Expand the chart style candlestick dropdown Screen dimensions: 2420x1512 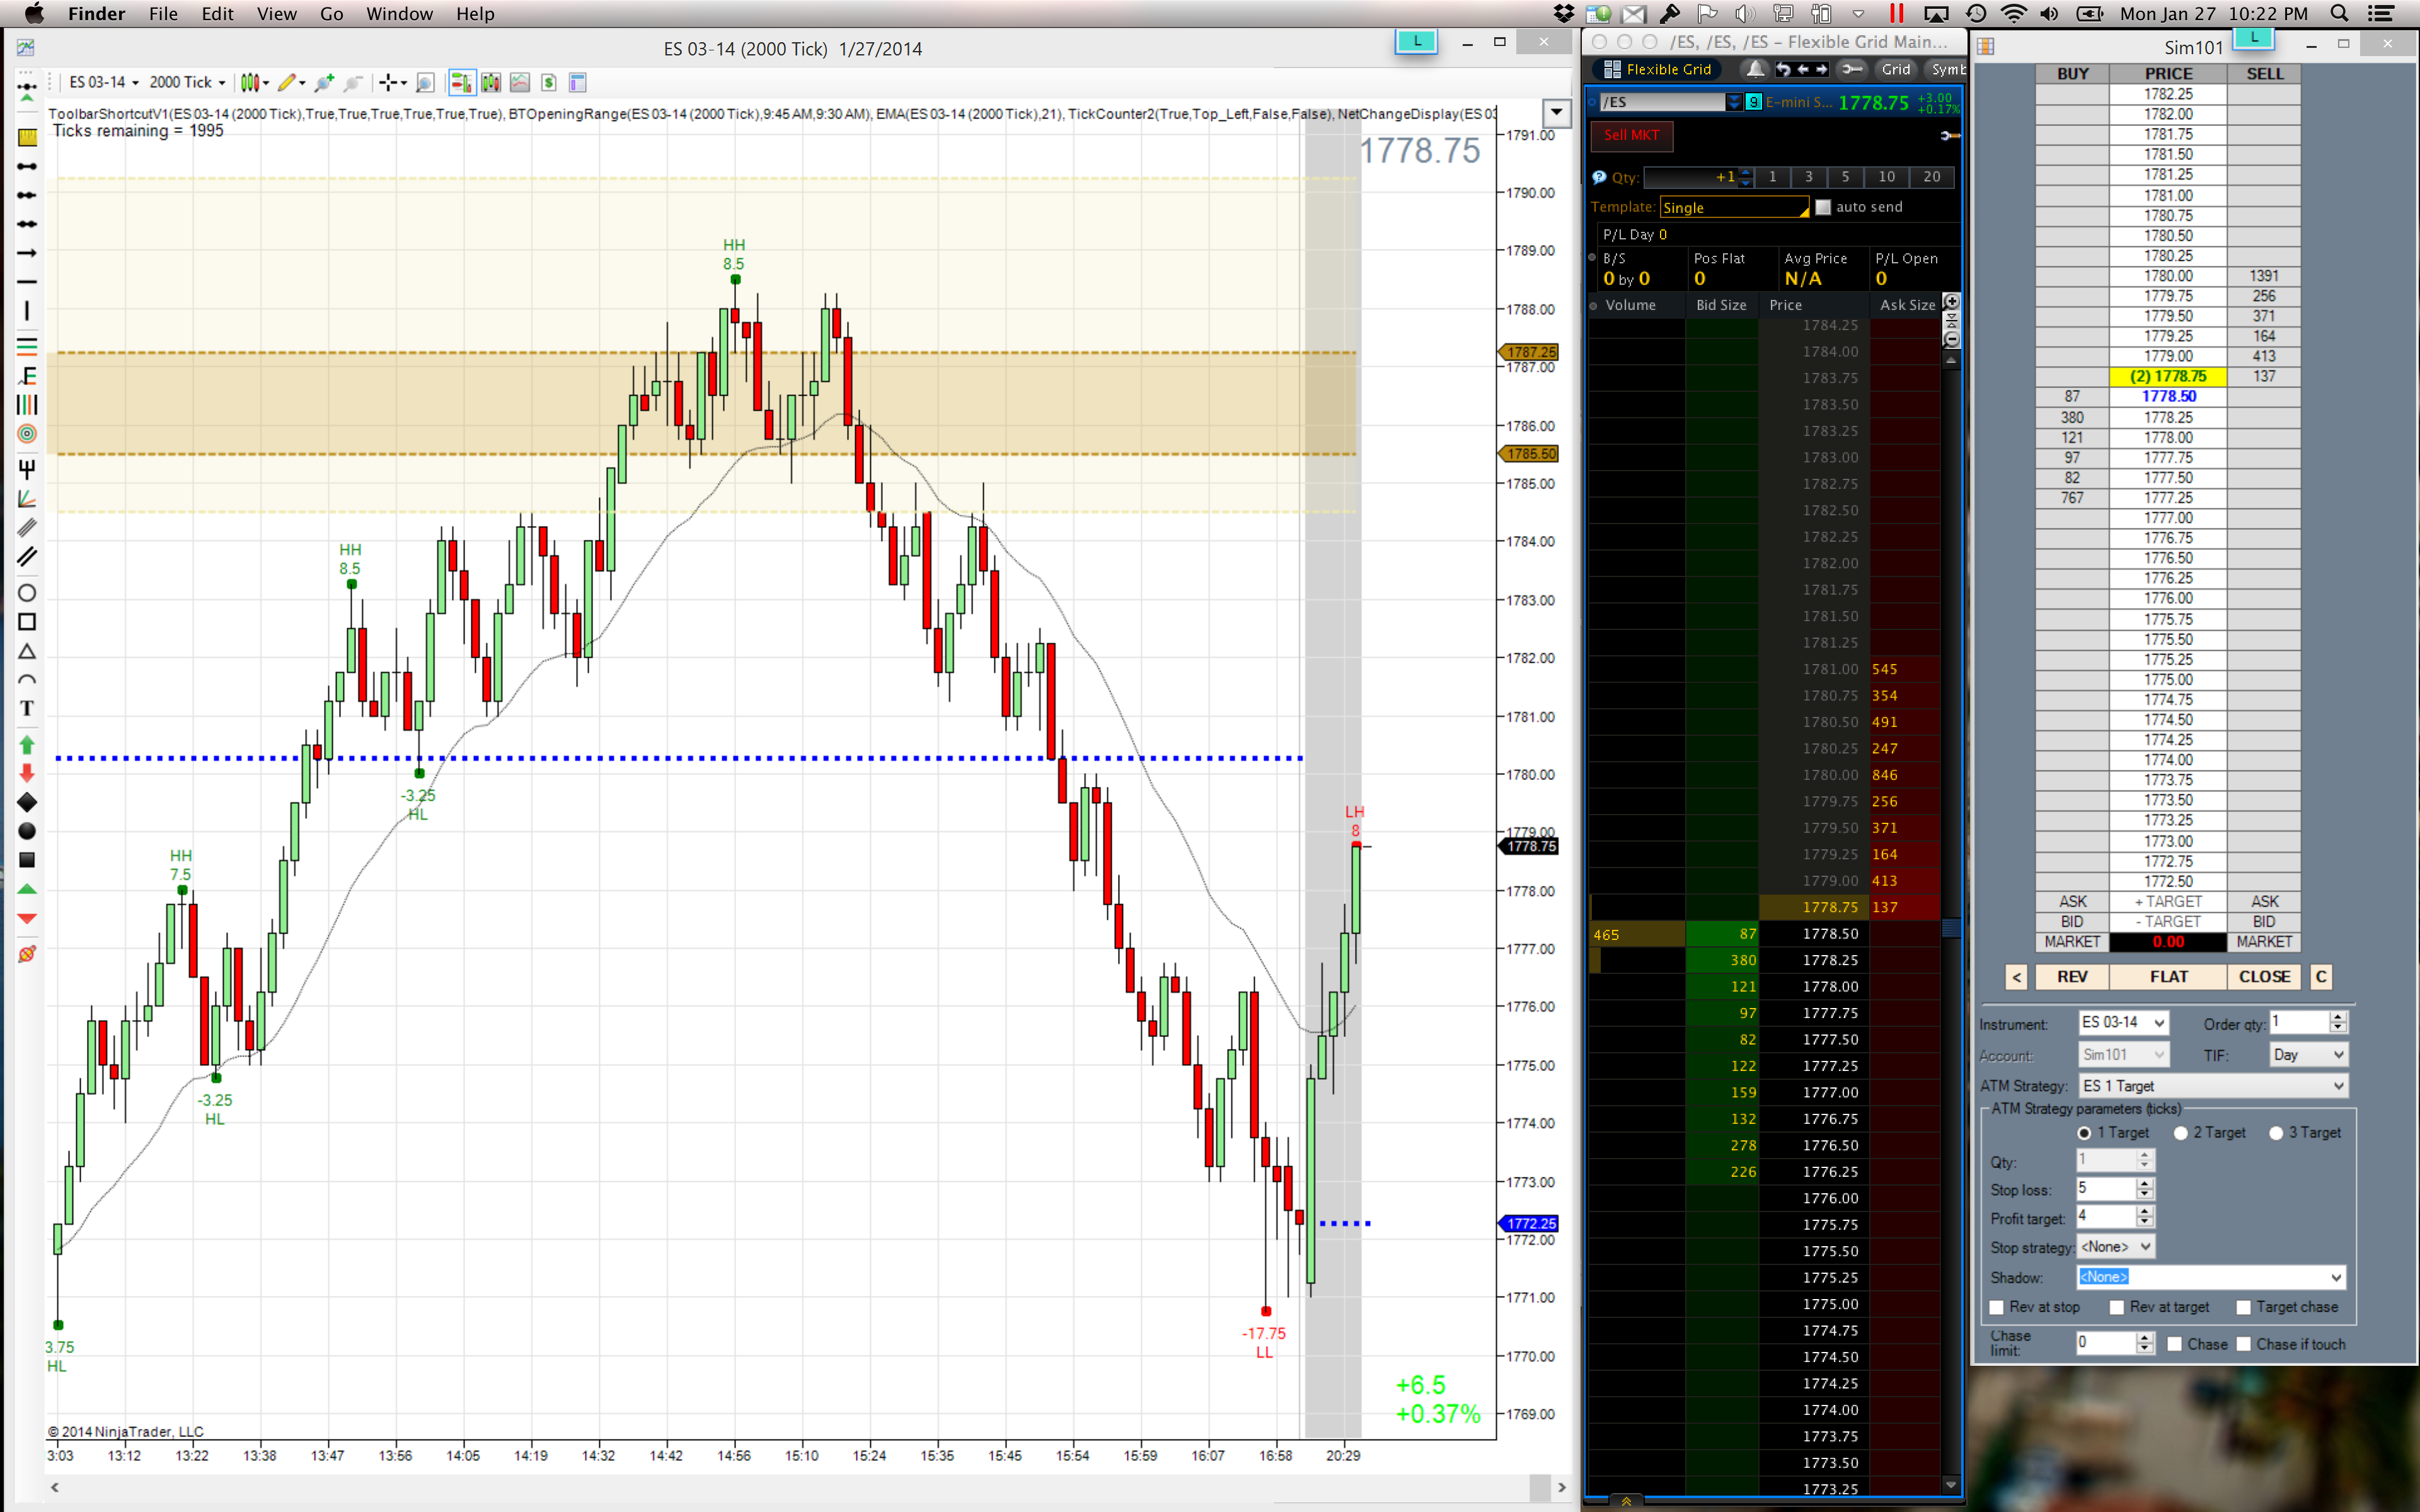point(255,83)
